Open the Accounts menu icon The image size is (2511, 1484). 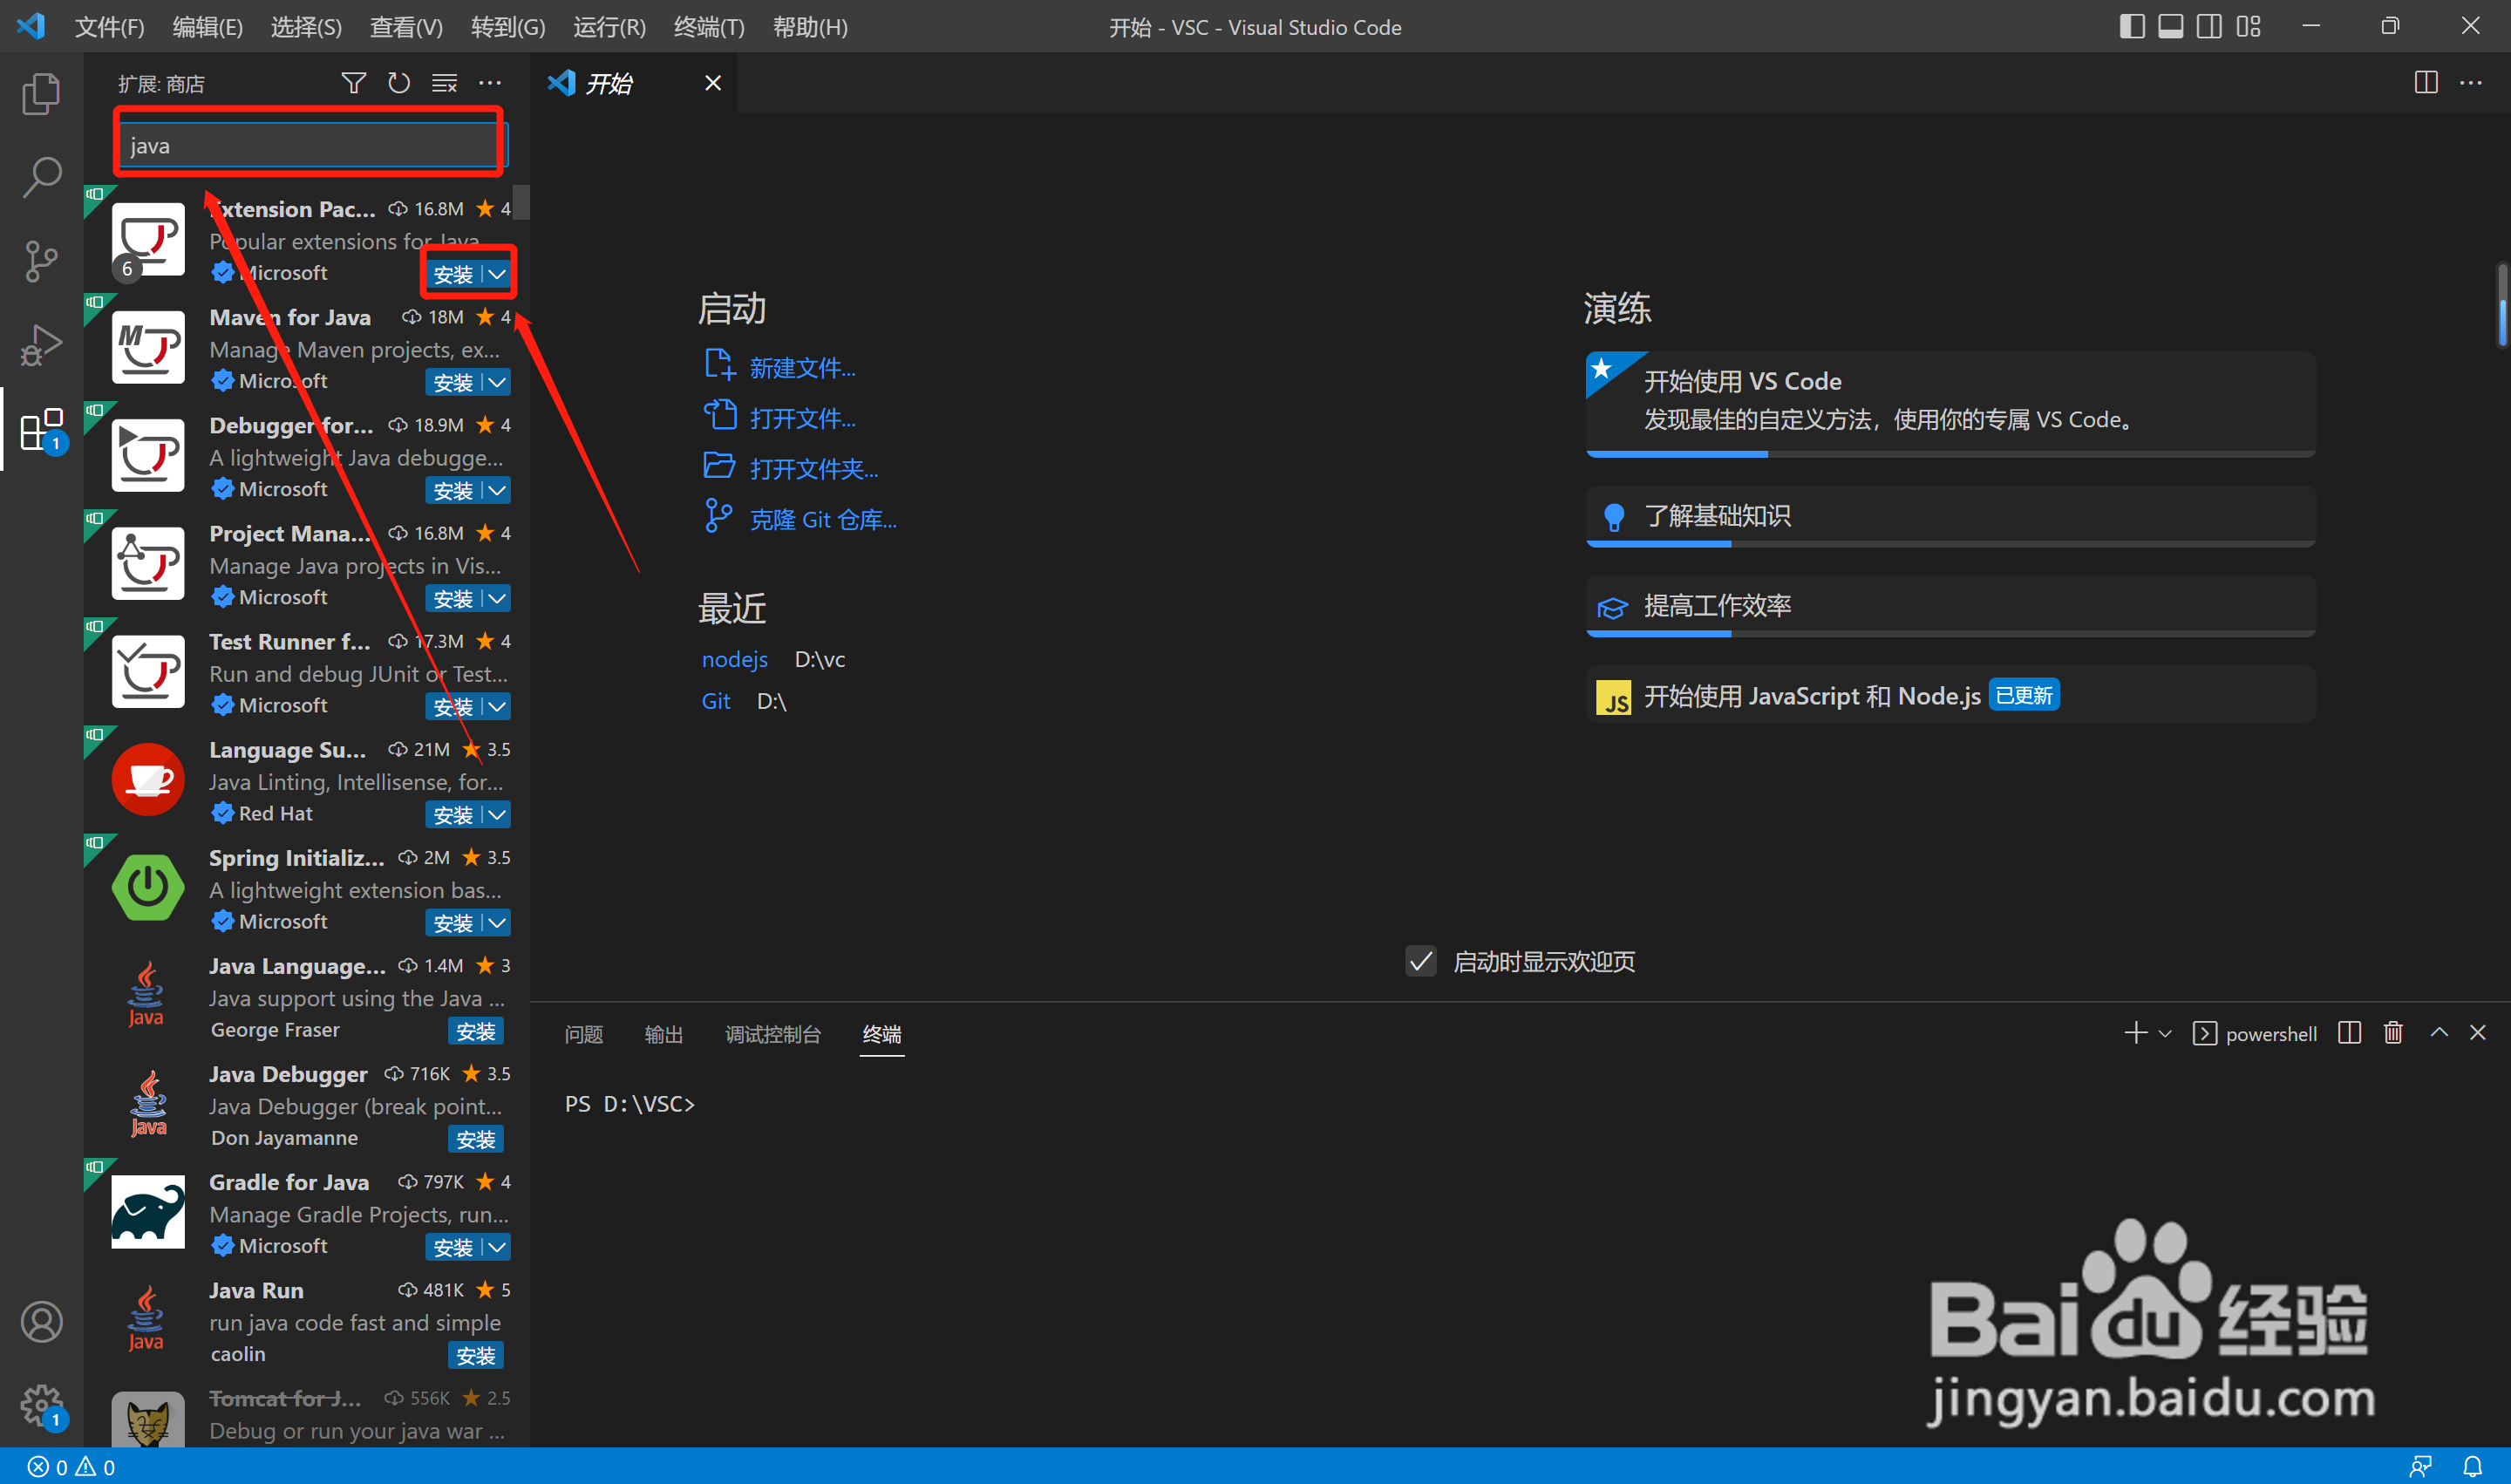pos(41,1321)
